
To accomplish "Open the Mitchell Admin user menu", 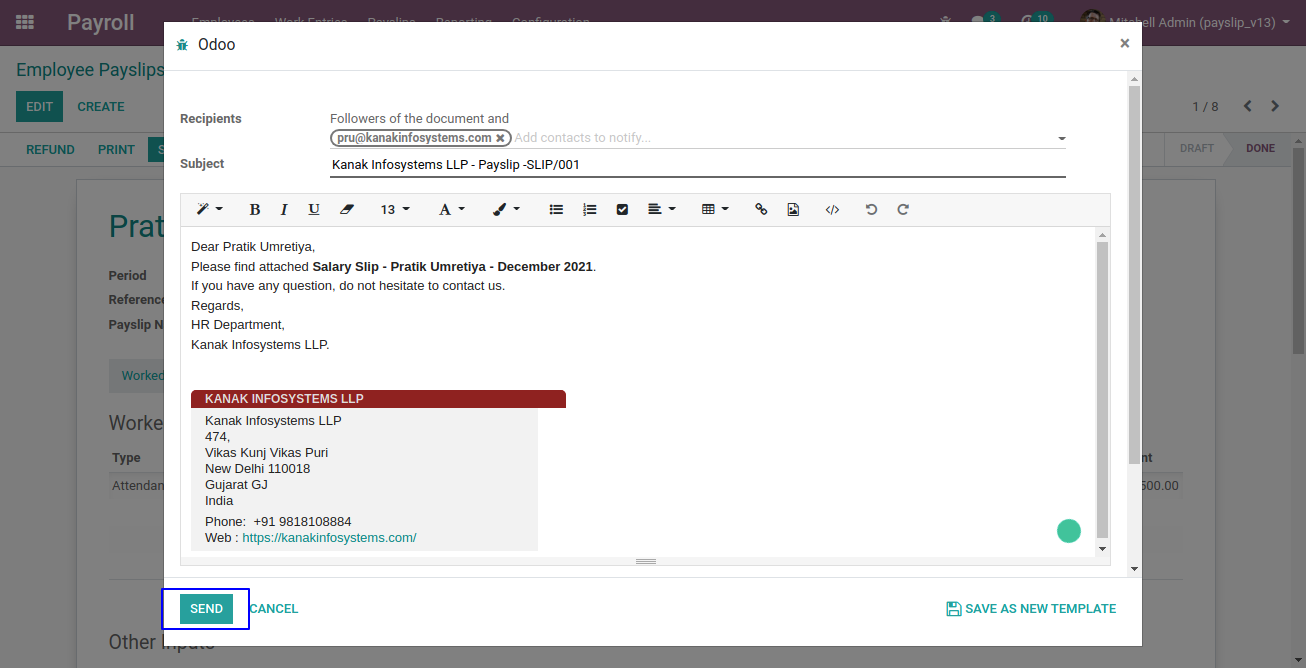I will pyautogui.click(x=1186, y=22).
